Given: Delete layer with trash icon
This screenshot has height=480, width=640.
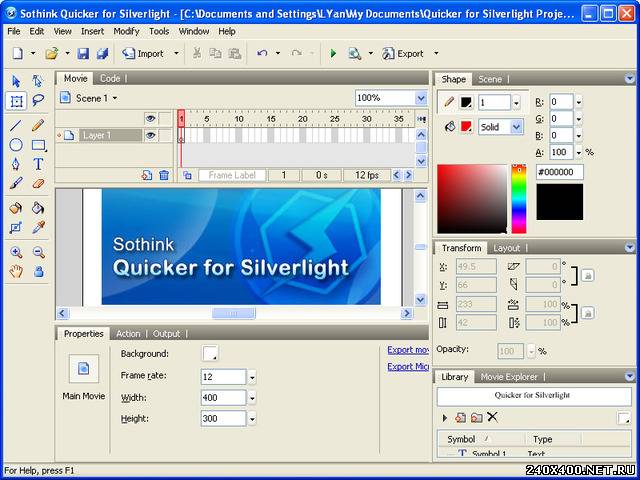Looking at the screenshot, I should point(164,175).
